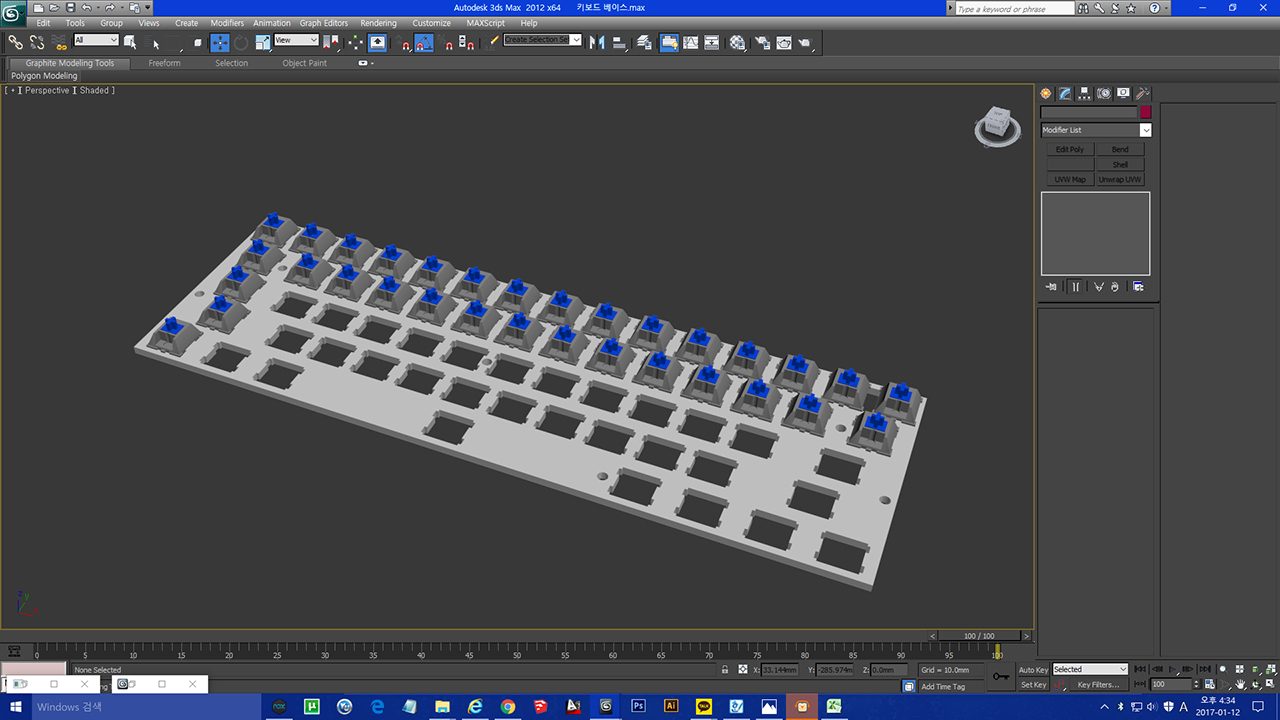Switch to the Freeform ribbon tab
Image resolution: width=1280 pixels, height=720 pixels.
[x=165, y=63]
